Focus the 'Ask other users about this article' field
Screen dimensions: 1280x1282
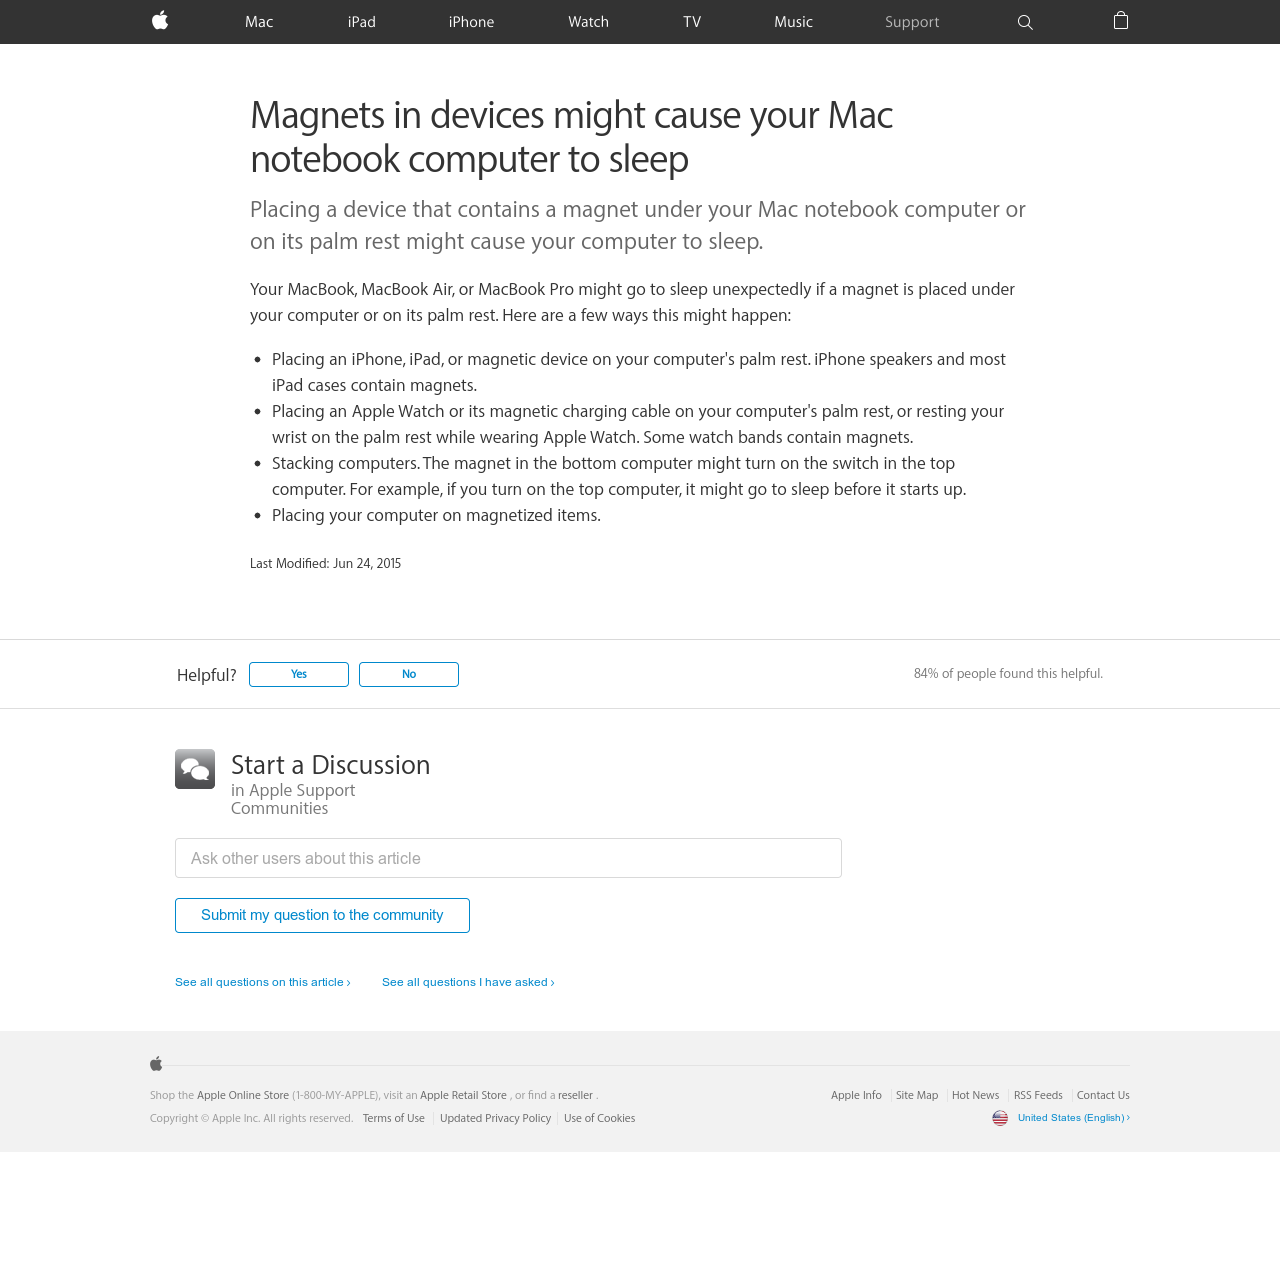pos(508,858)
